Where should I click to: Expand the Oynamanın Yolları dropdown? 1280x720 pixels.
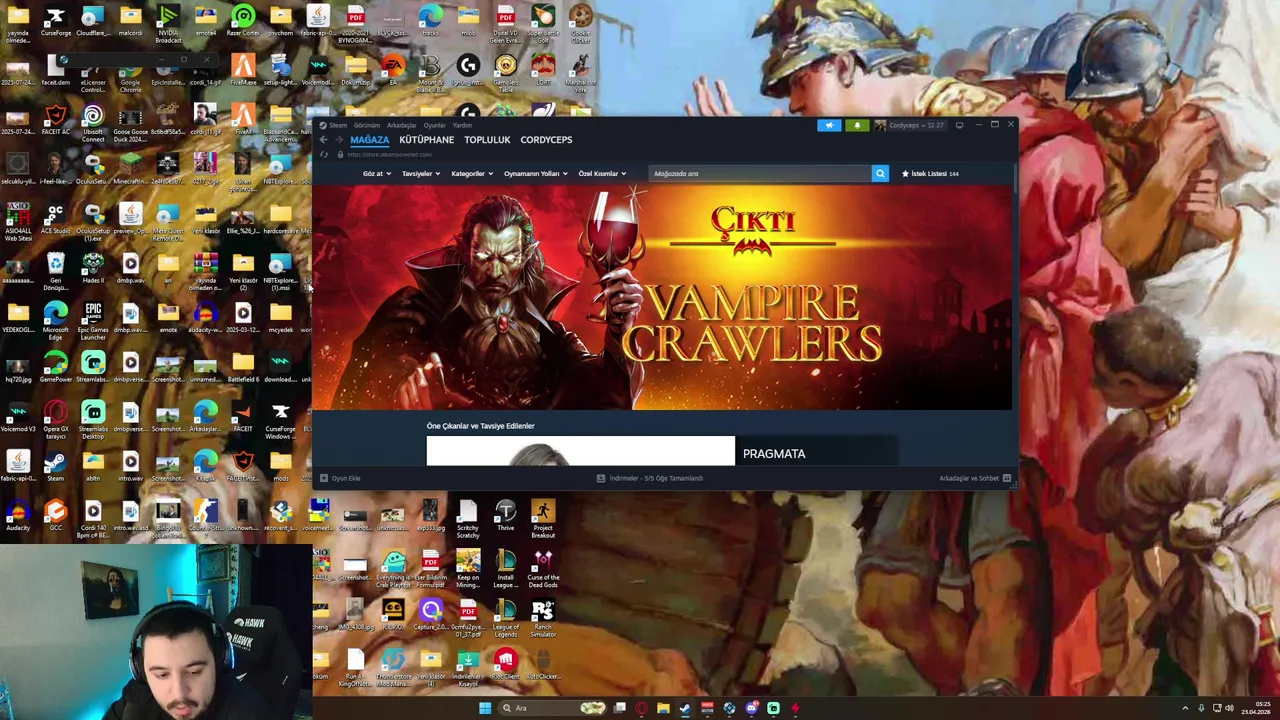(535, 174)
